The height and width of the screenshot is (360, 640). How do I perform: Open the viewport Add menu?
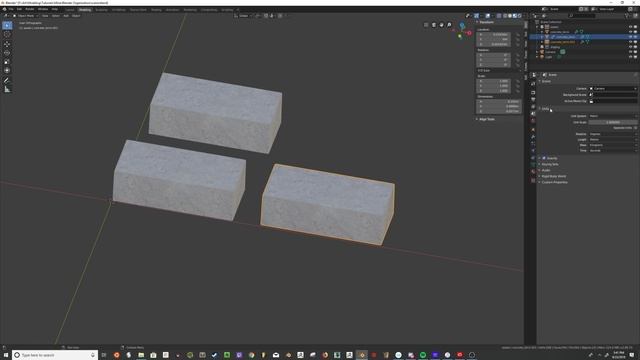[x=66, y=16]
